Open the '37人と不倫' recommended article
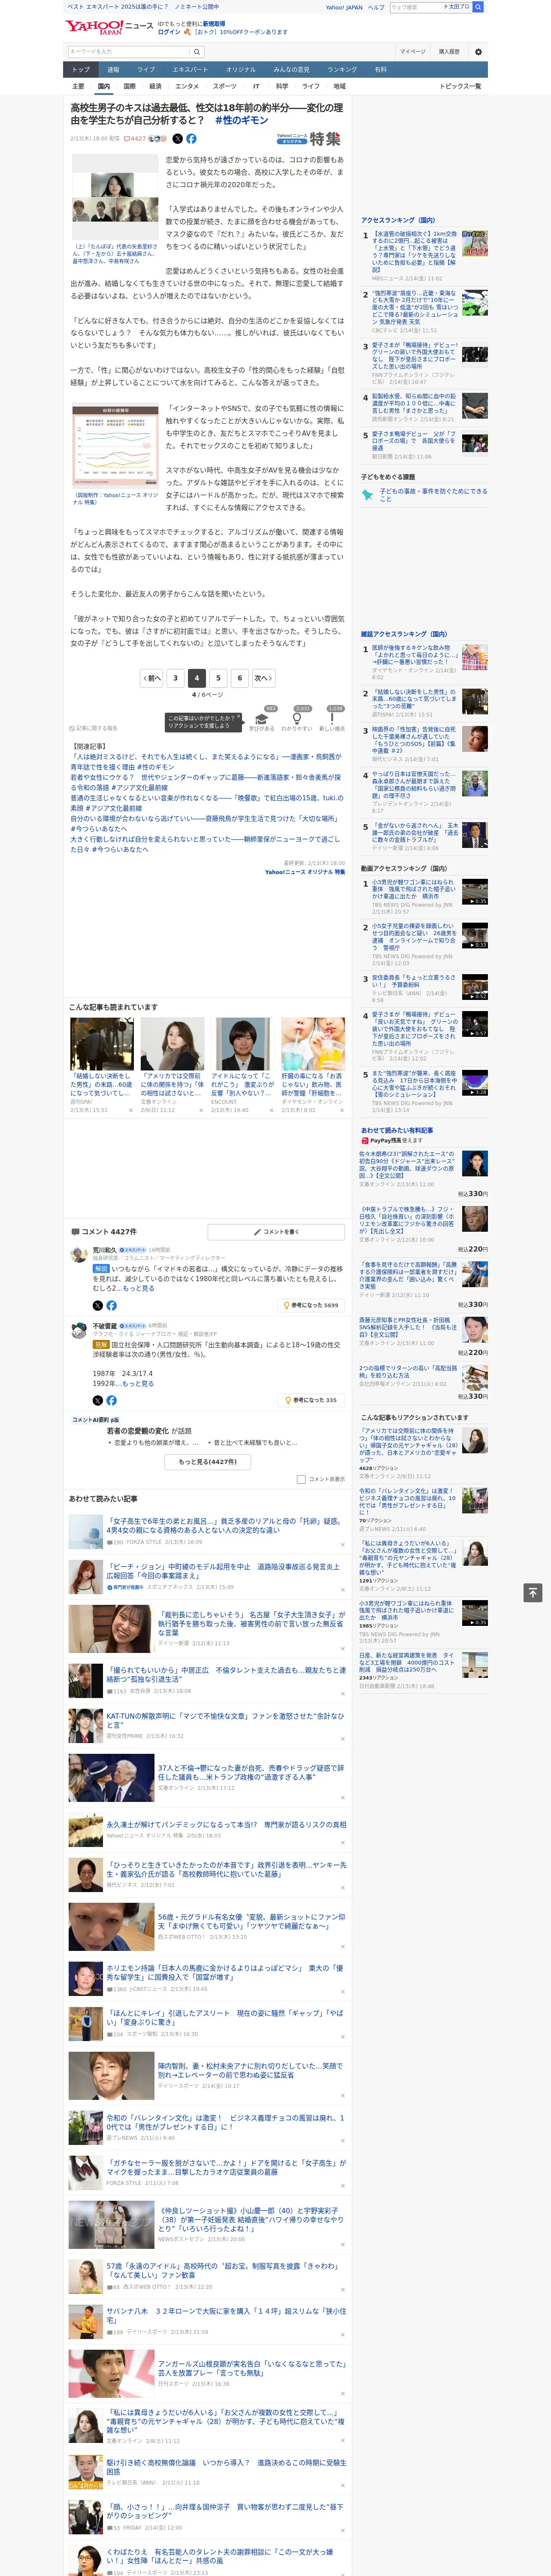 click(x=250, y=1773)
